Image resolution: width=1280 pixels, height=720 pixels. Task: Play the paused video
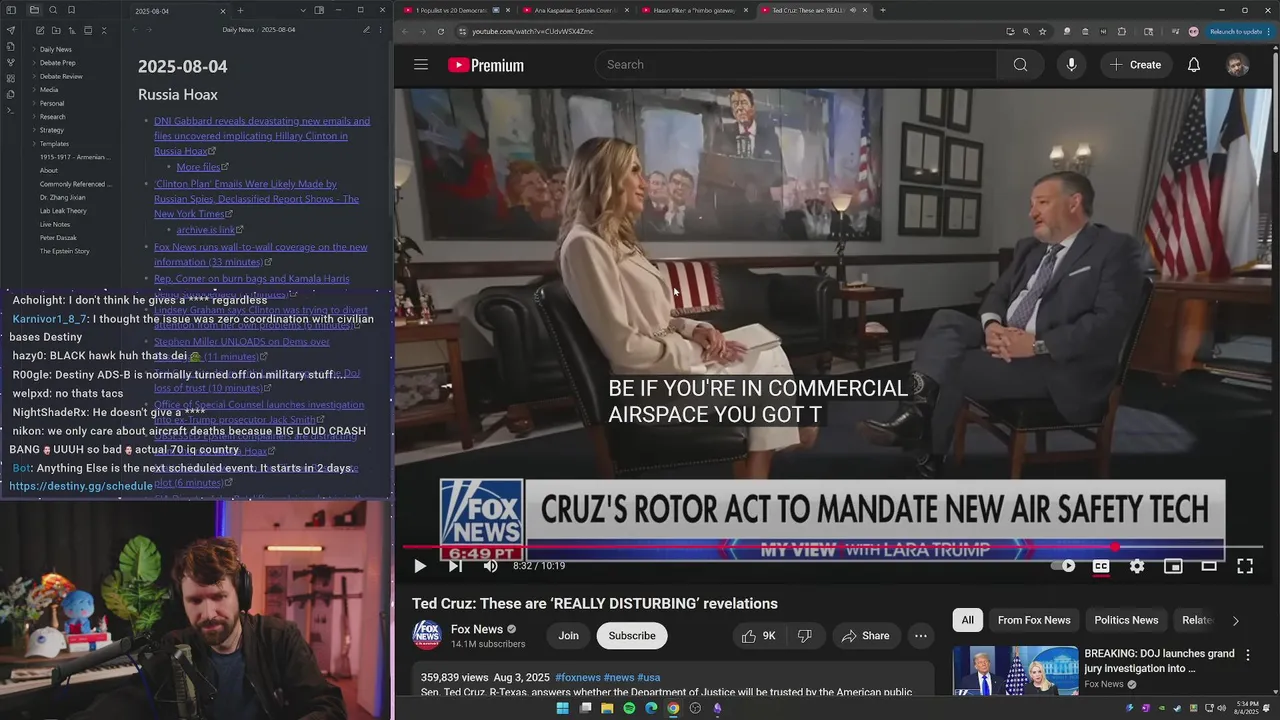click(x=420, y=566)
